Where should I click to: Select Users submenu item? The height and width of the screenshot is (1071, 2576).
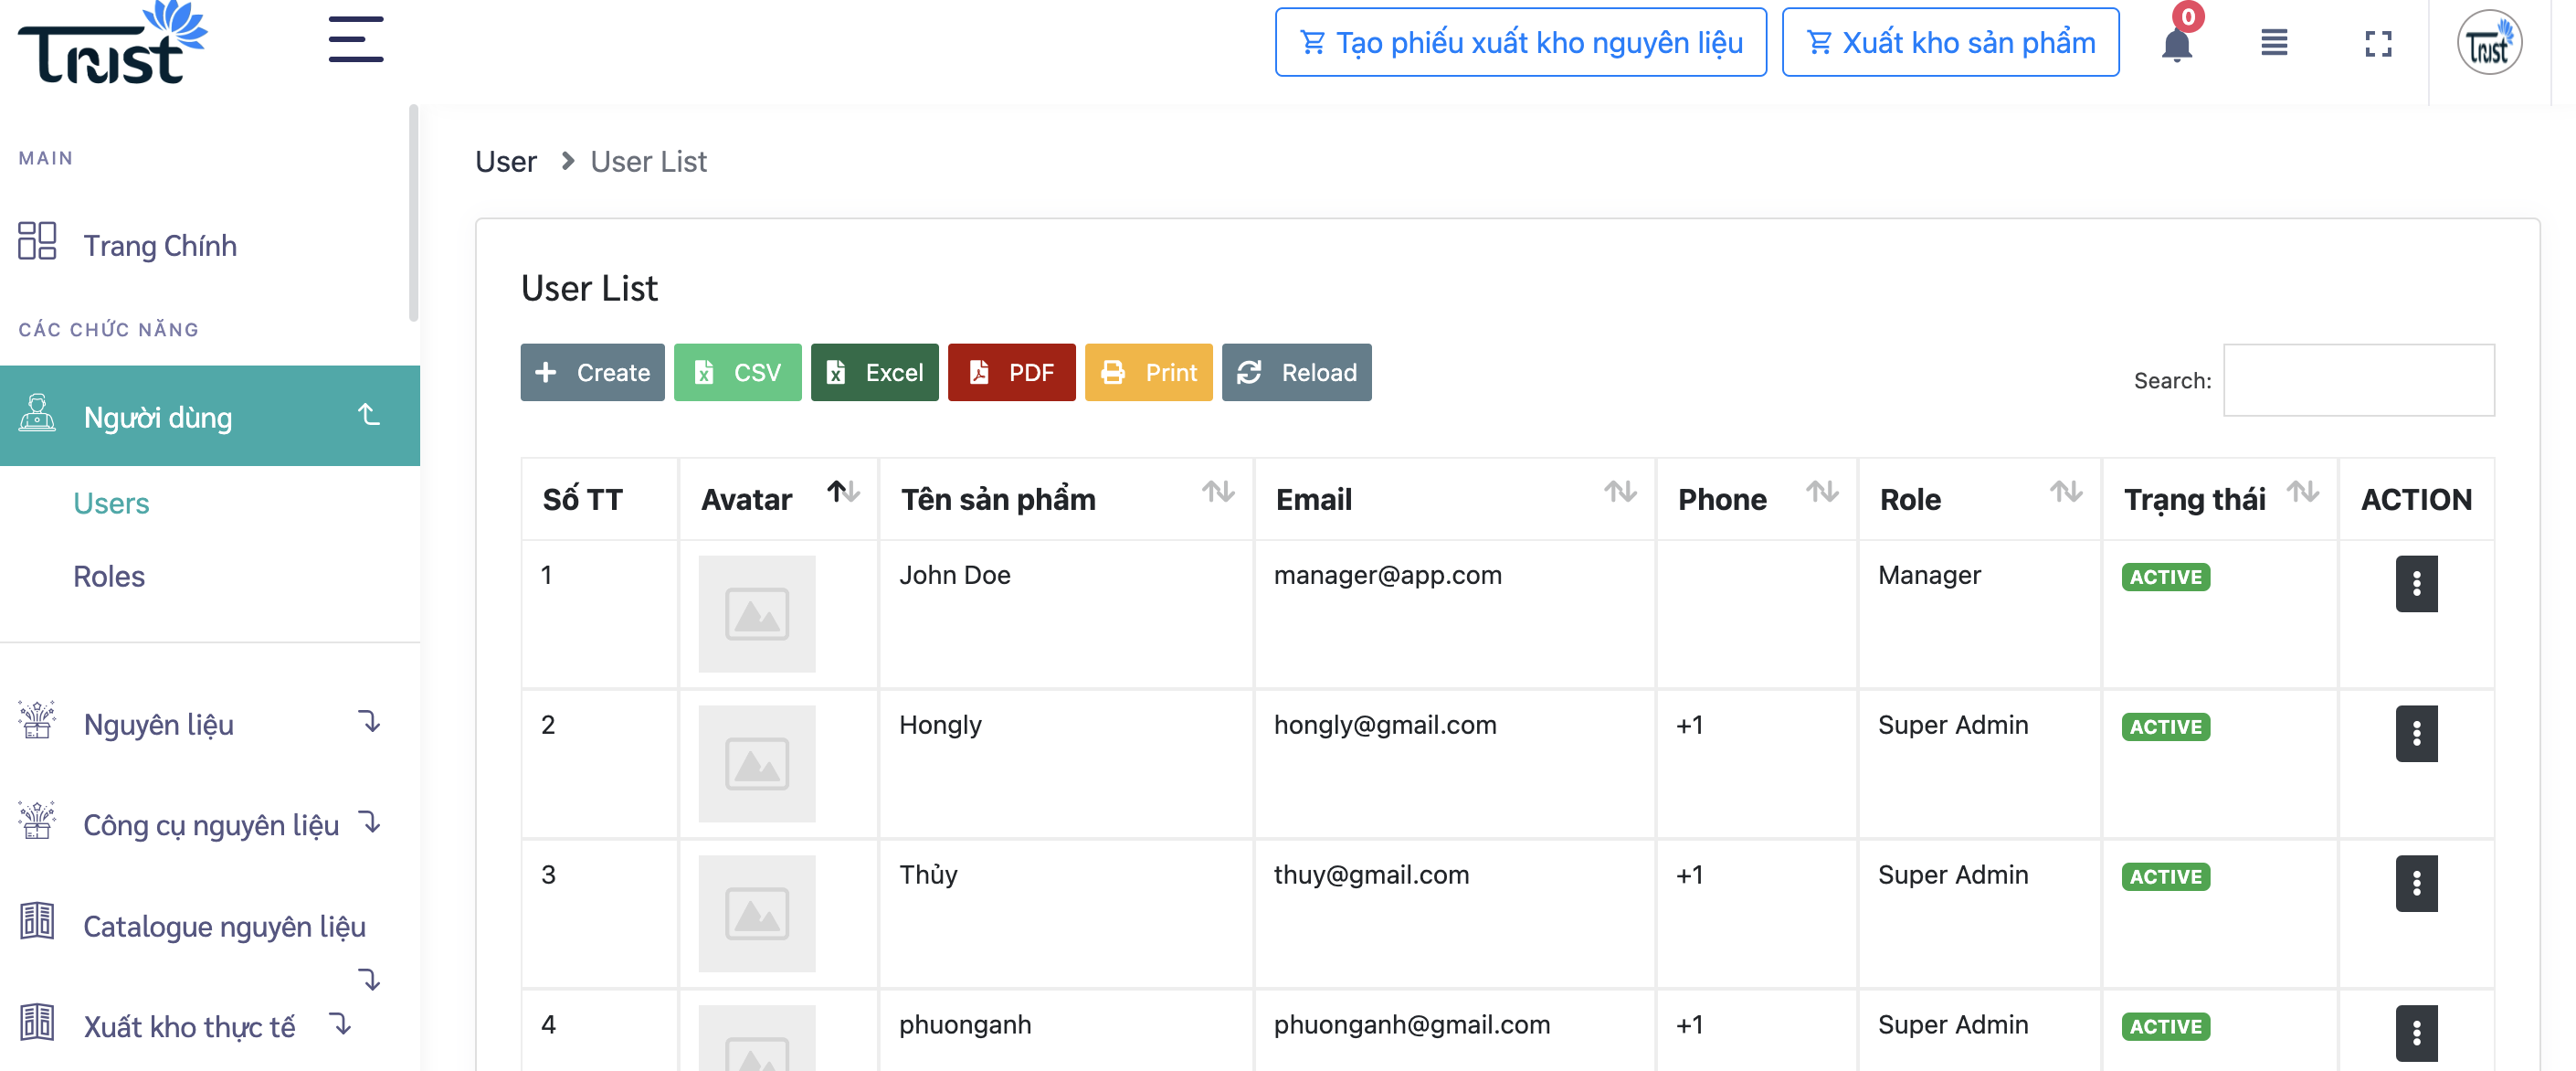(111, 503)
